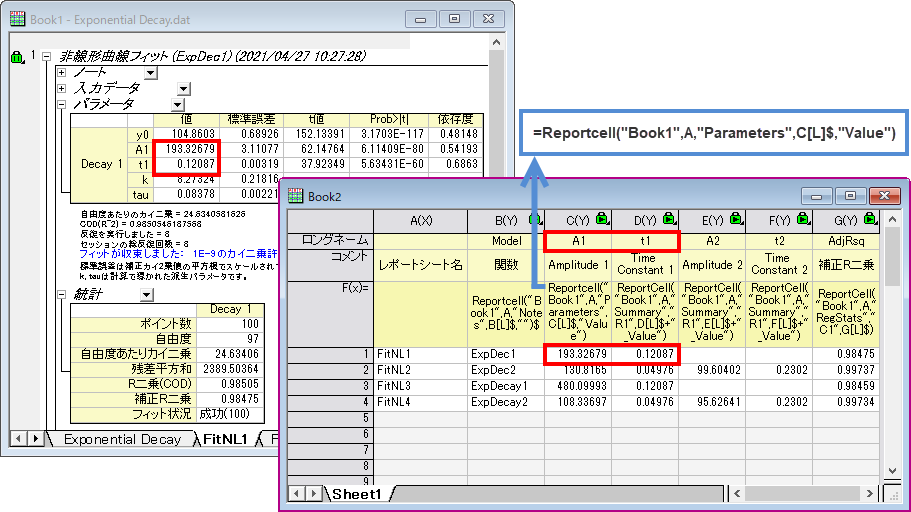Click scroll up arrow in Book2 vertical scrollbar
The width and height of the screenshot is (911, 512).
[x=892, y=220]
